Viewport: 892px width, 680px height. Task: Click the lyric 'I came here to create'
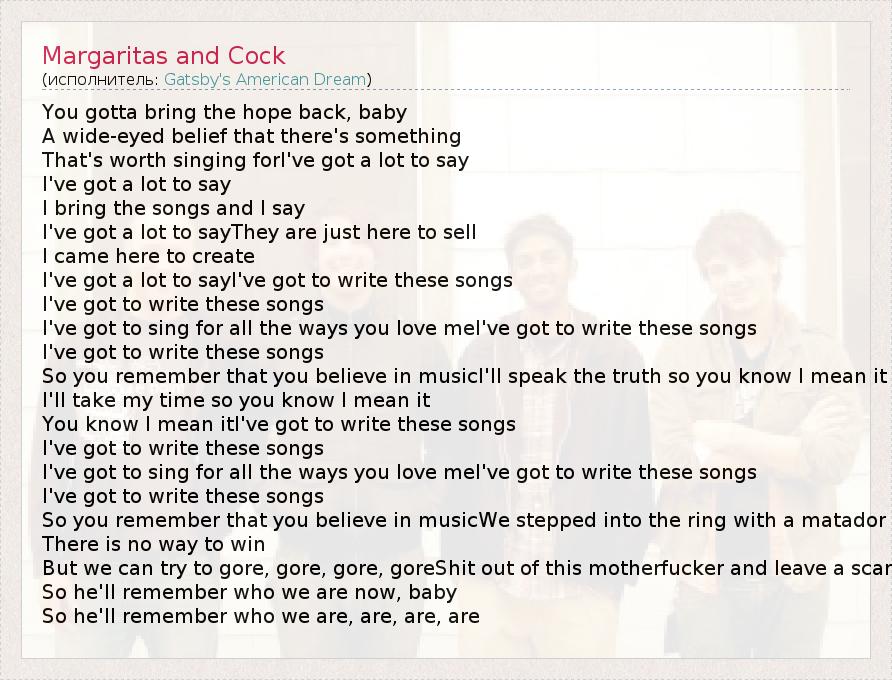(x=148, y=256)
